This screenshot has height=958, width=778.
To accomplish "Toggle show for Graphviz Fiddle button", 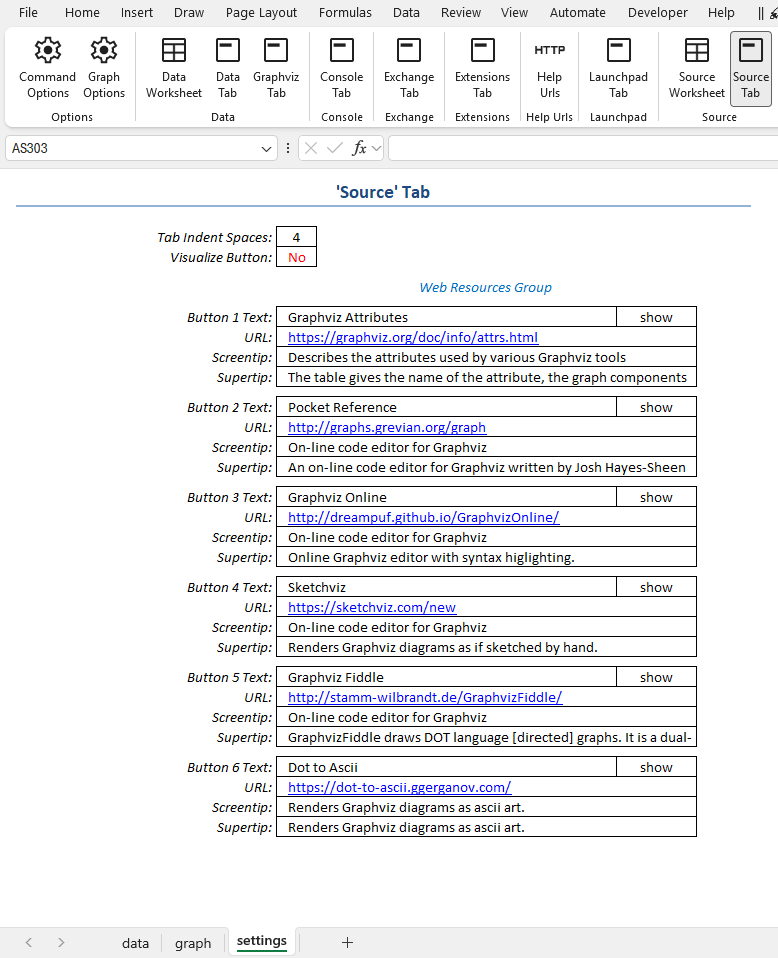I will coord(656,677).
